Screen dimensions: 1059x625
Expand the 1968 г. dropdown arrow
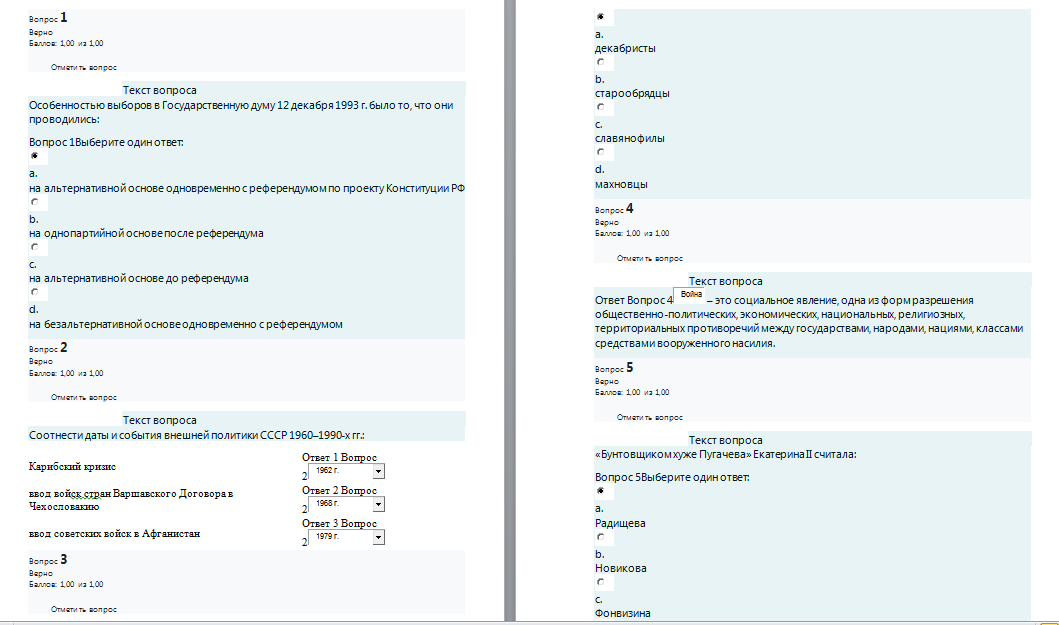pos(378,504)
